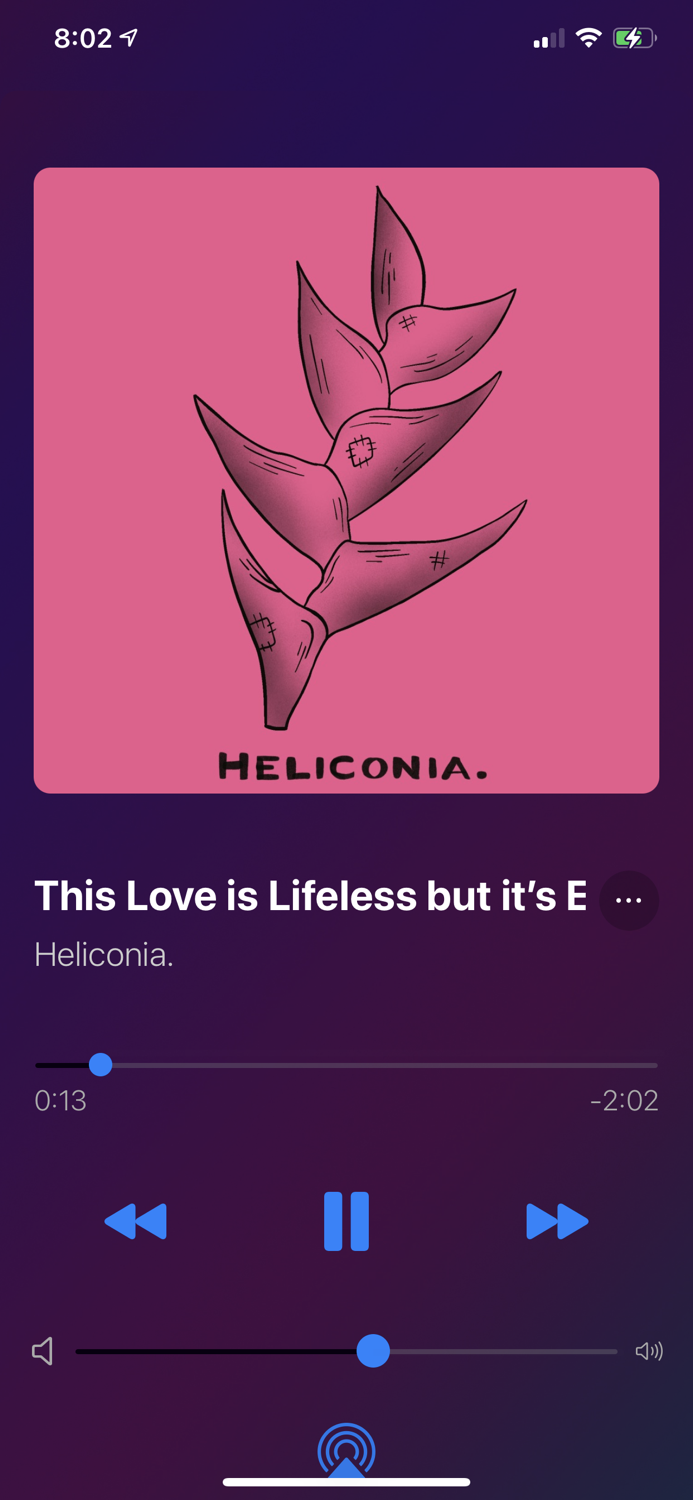Open the three-dots more options menu
The height and width of the screenshot is (1500, 693).
pos(629,900)
